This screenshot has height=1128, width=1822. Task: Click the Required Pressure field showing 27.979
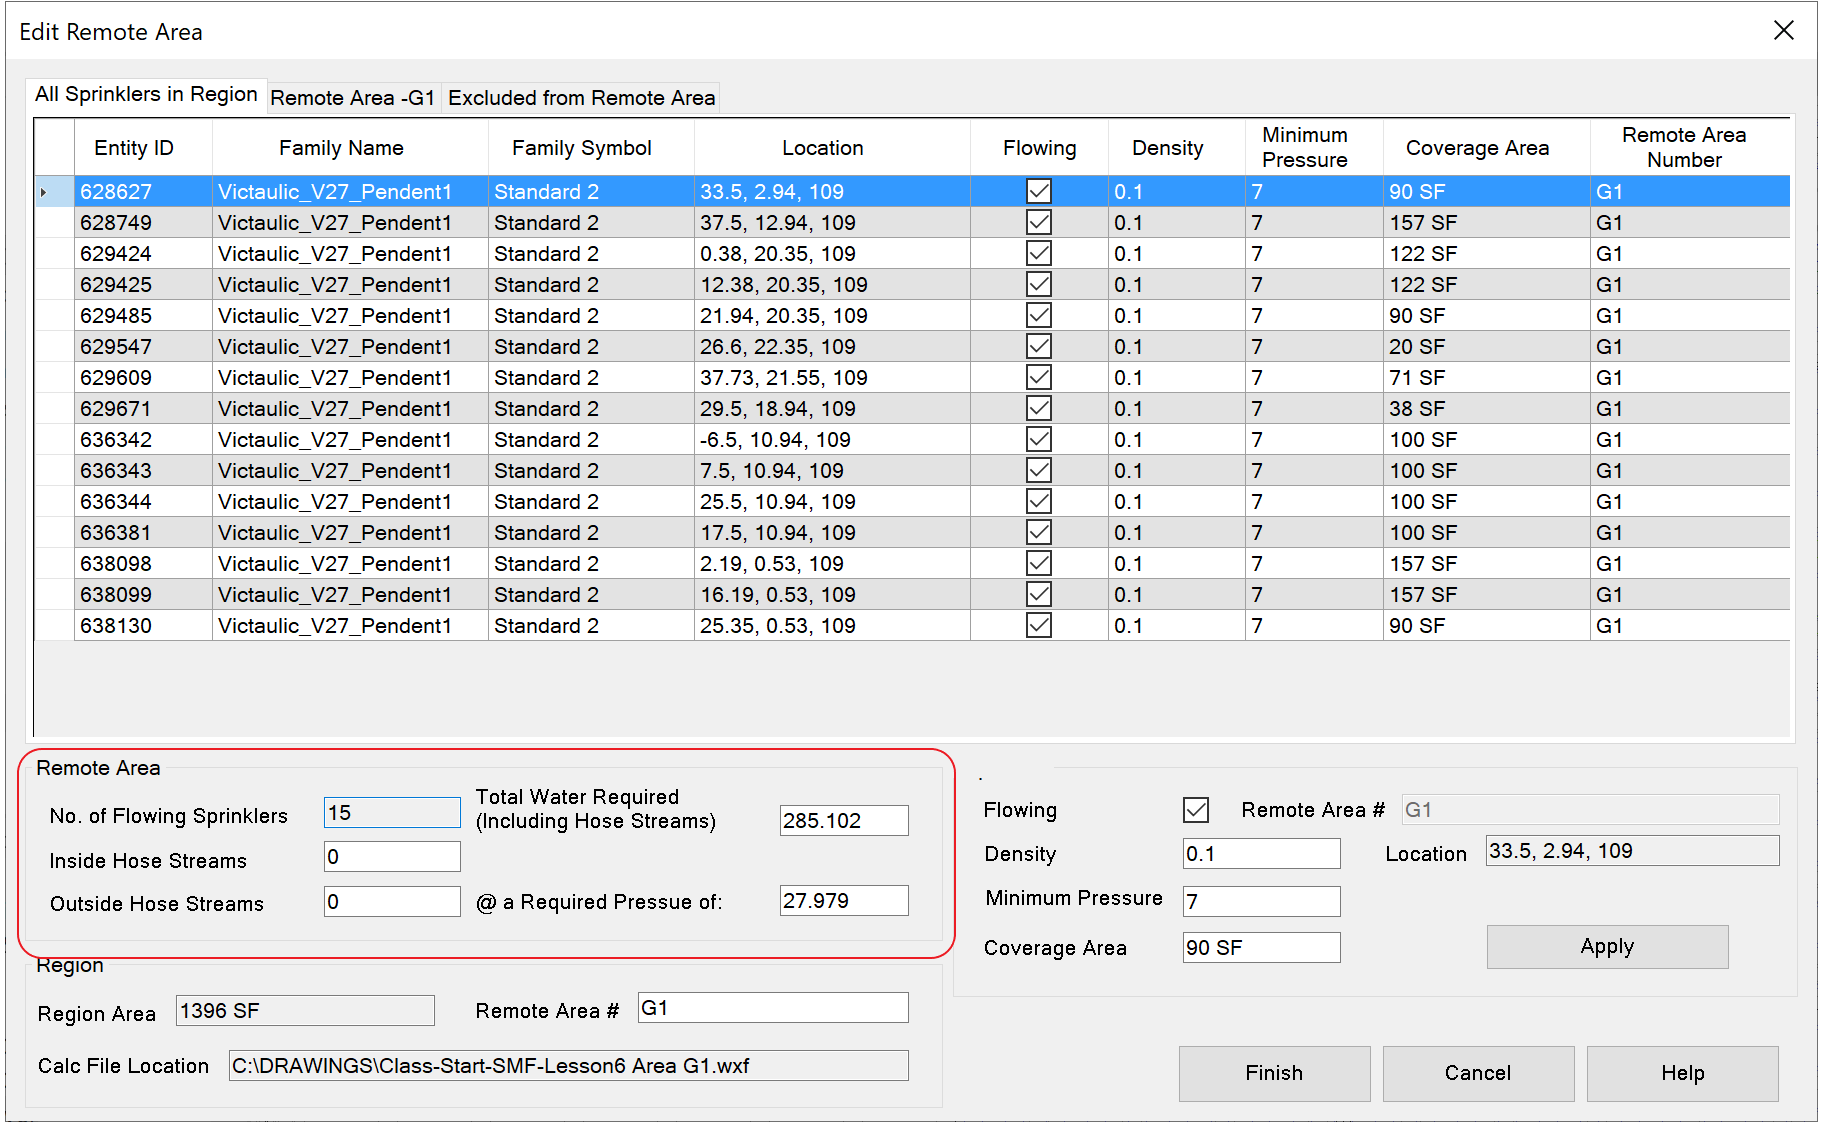[x=844, y=900]
